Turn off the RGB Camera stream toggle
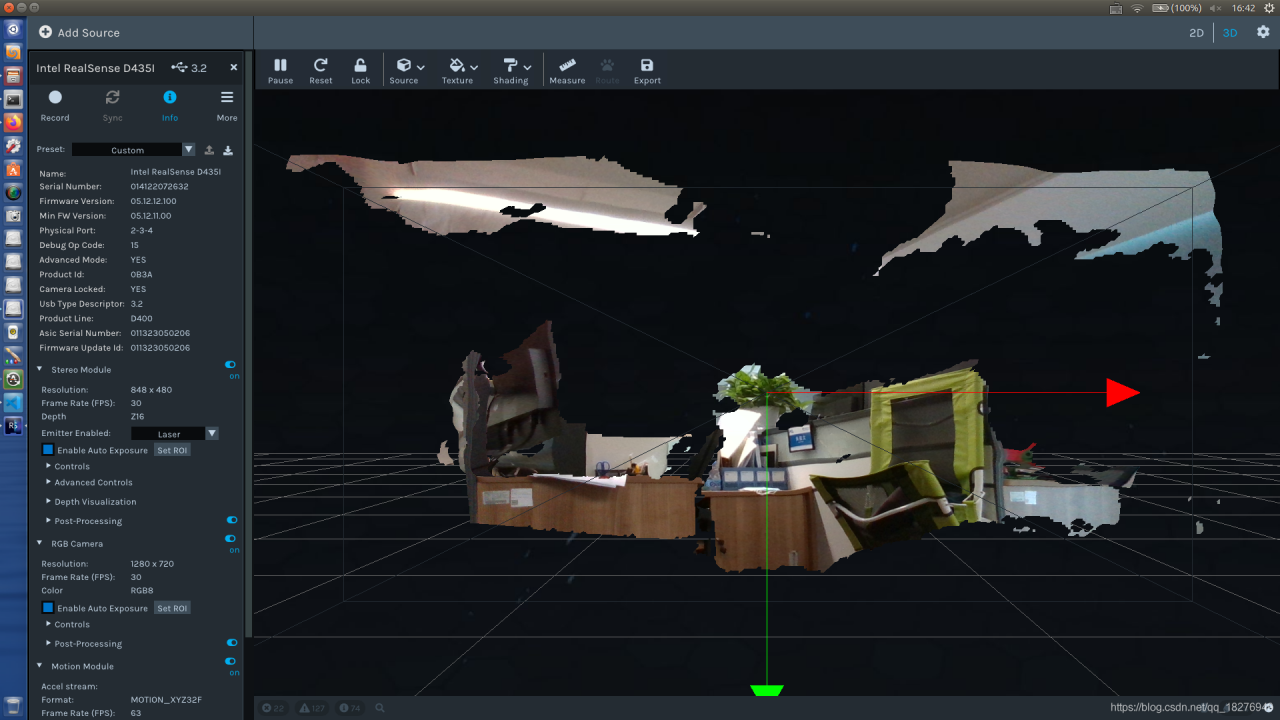1280x720 pixels. click(x=231, y=539)
